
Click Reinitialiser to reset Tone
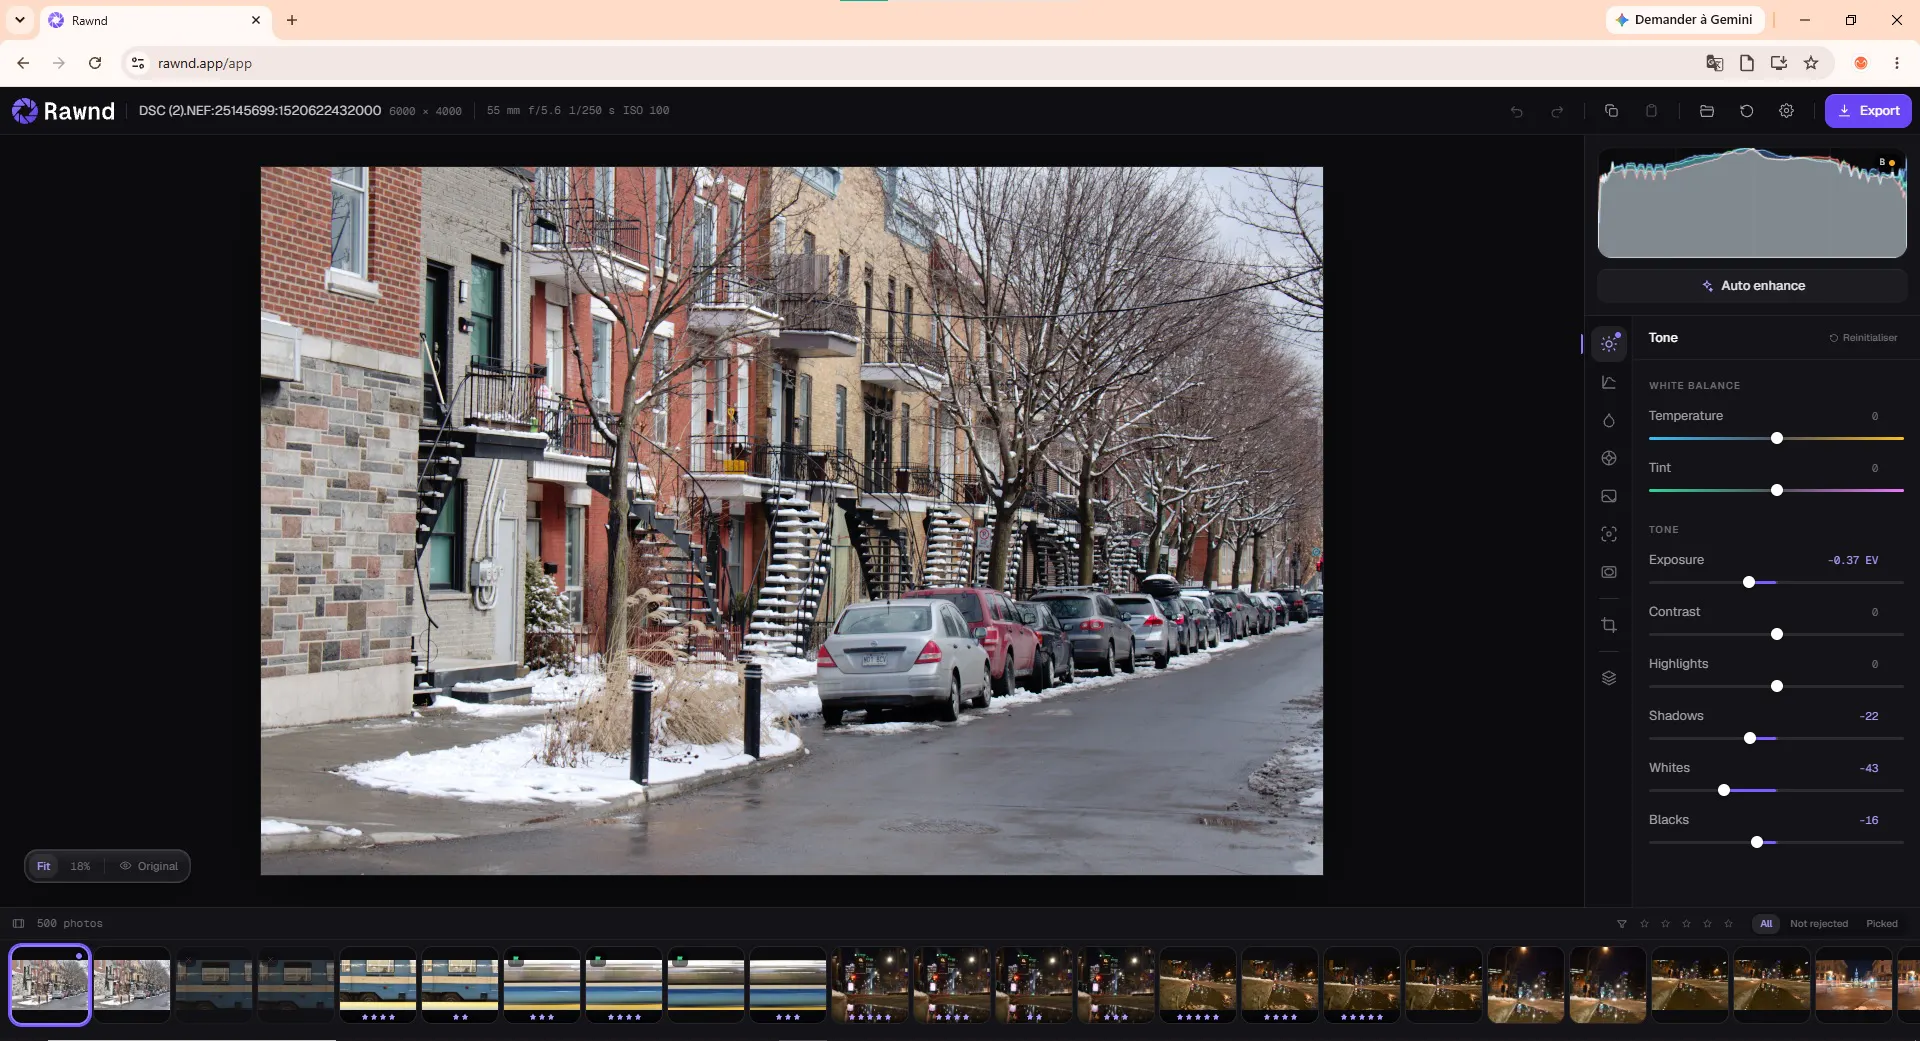point(1863,338)
